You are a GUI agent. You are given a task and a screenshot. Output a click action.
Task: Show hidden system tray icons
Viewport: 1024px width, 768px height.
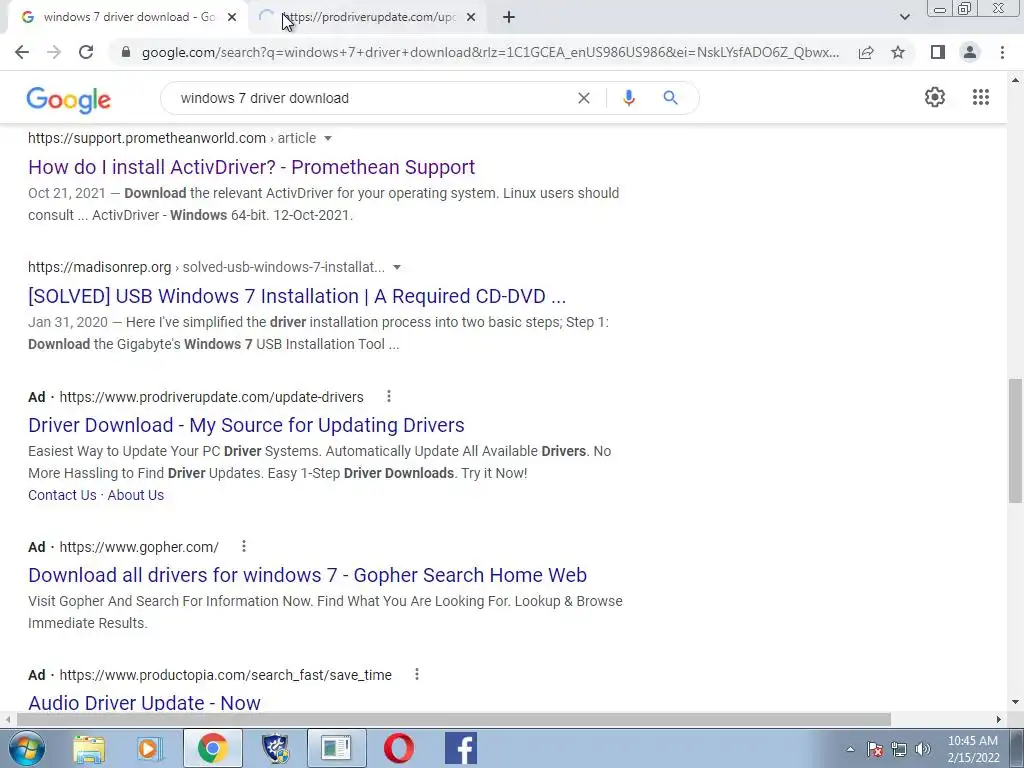pos(850,749)
